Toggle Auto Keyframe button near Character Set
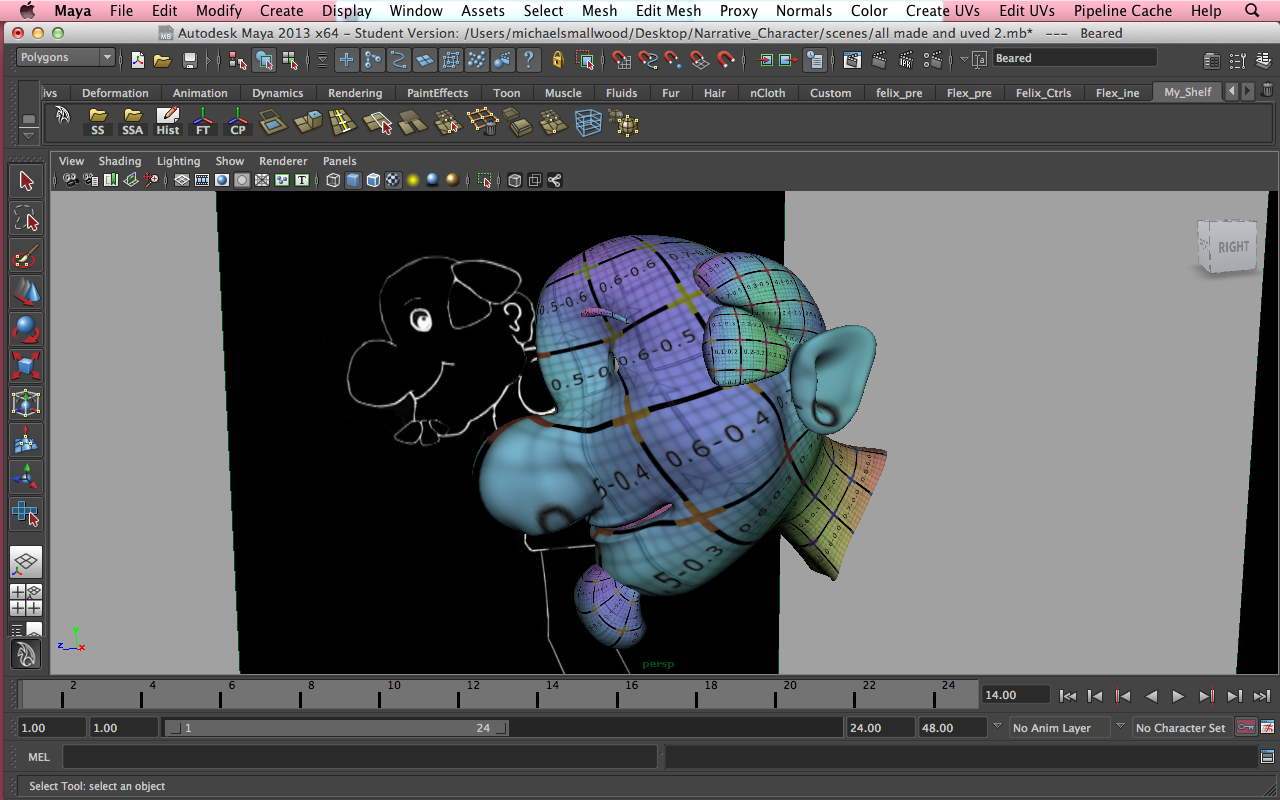 pos(1246,727)
